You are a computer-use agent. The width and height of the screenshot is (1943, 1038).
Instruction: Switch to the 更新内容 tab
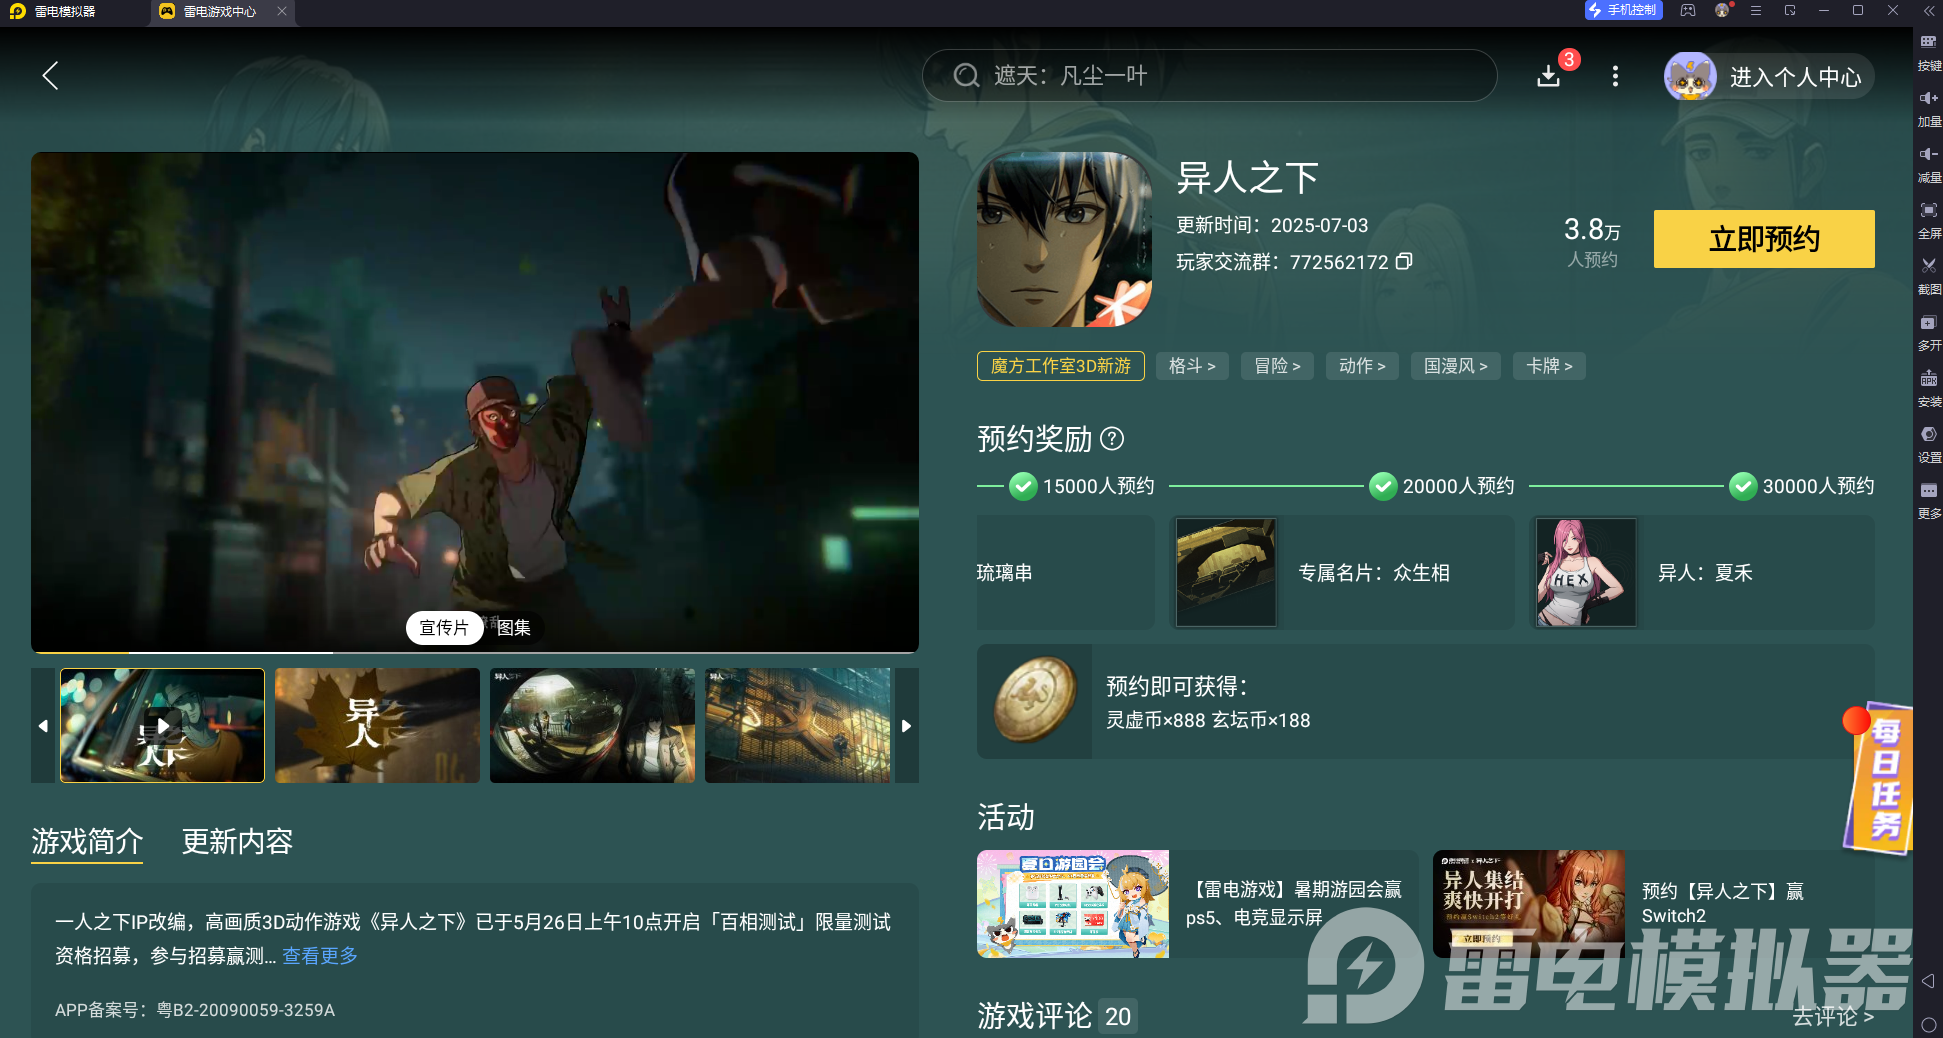coord(237,842)
